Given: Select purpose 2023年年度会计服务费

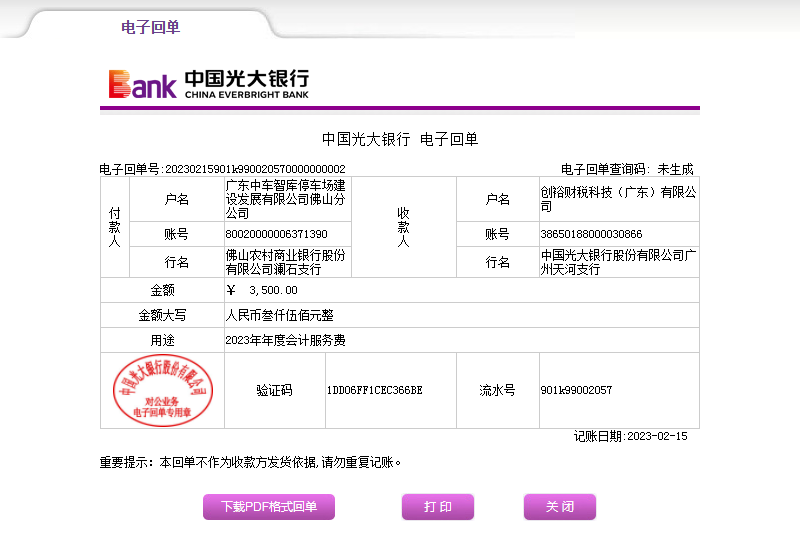Looking at the screenshot, I should pyautogui.click(x=286, y=340).
